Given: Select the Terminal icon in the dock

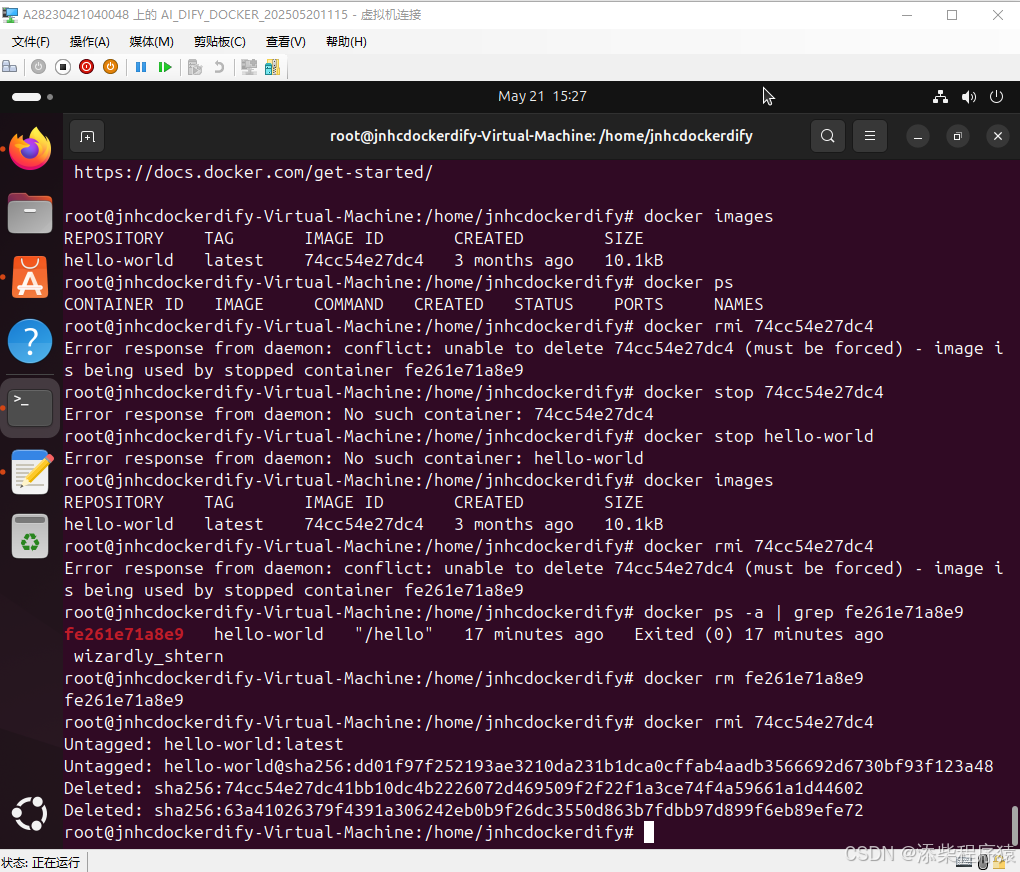Looking at the screenshot, I should click(x=30, y=407).
